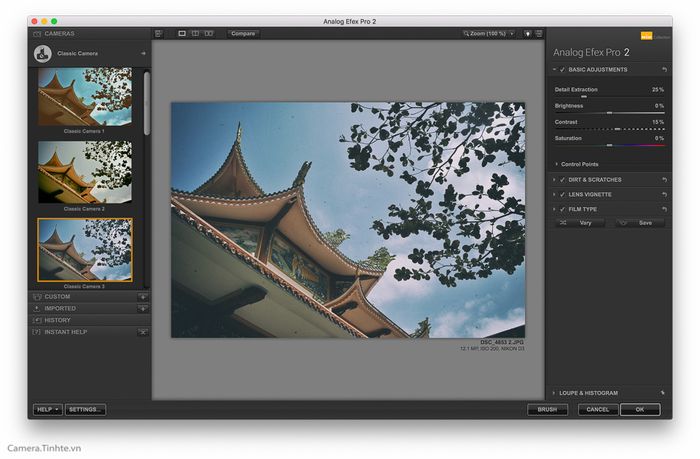The width and height of the screenshot is (700, 459).
Task: Click the Settings button
Action: tap(85, 409)
